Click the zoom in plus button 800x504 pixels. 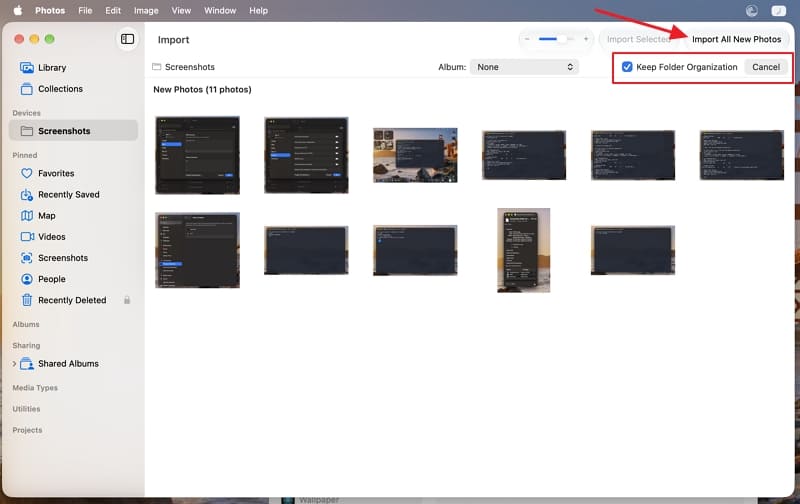[x=586, y=39]
